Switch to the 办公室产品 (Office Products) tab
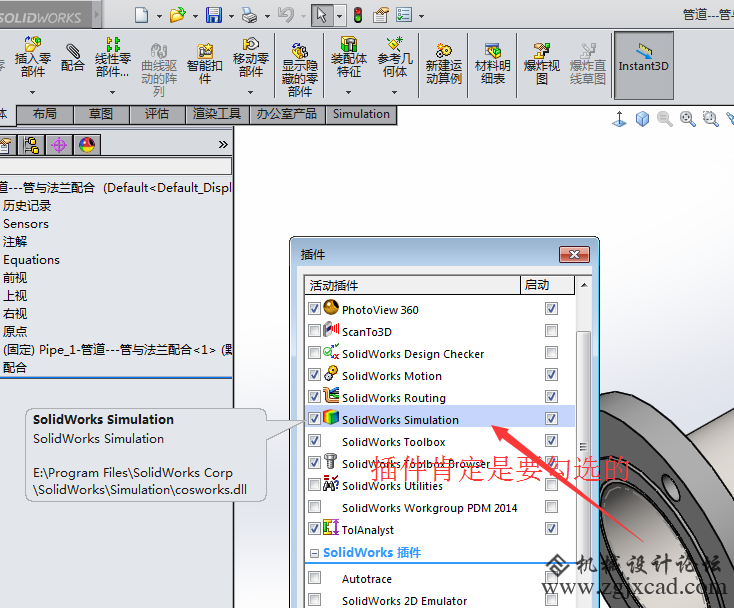734x608 pixels. click(x=286, y=114)
